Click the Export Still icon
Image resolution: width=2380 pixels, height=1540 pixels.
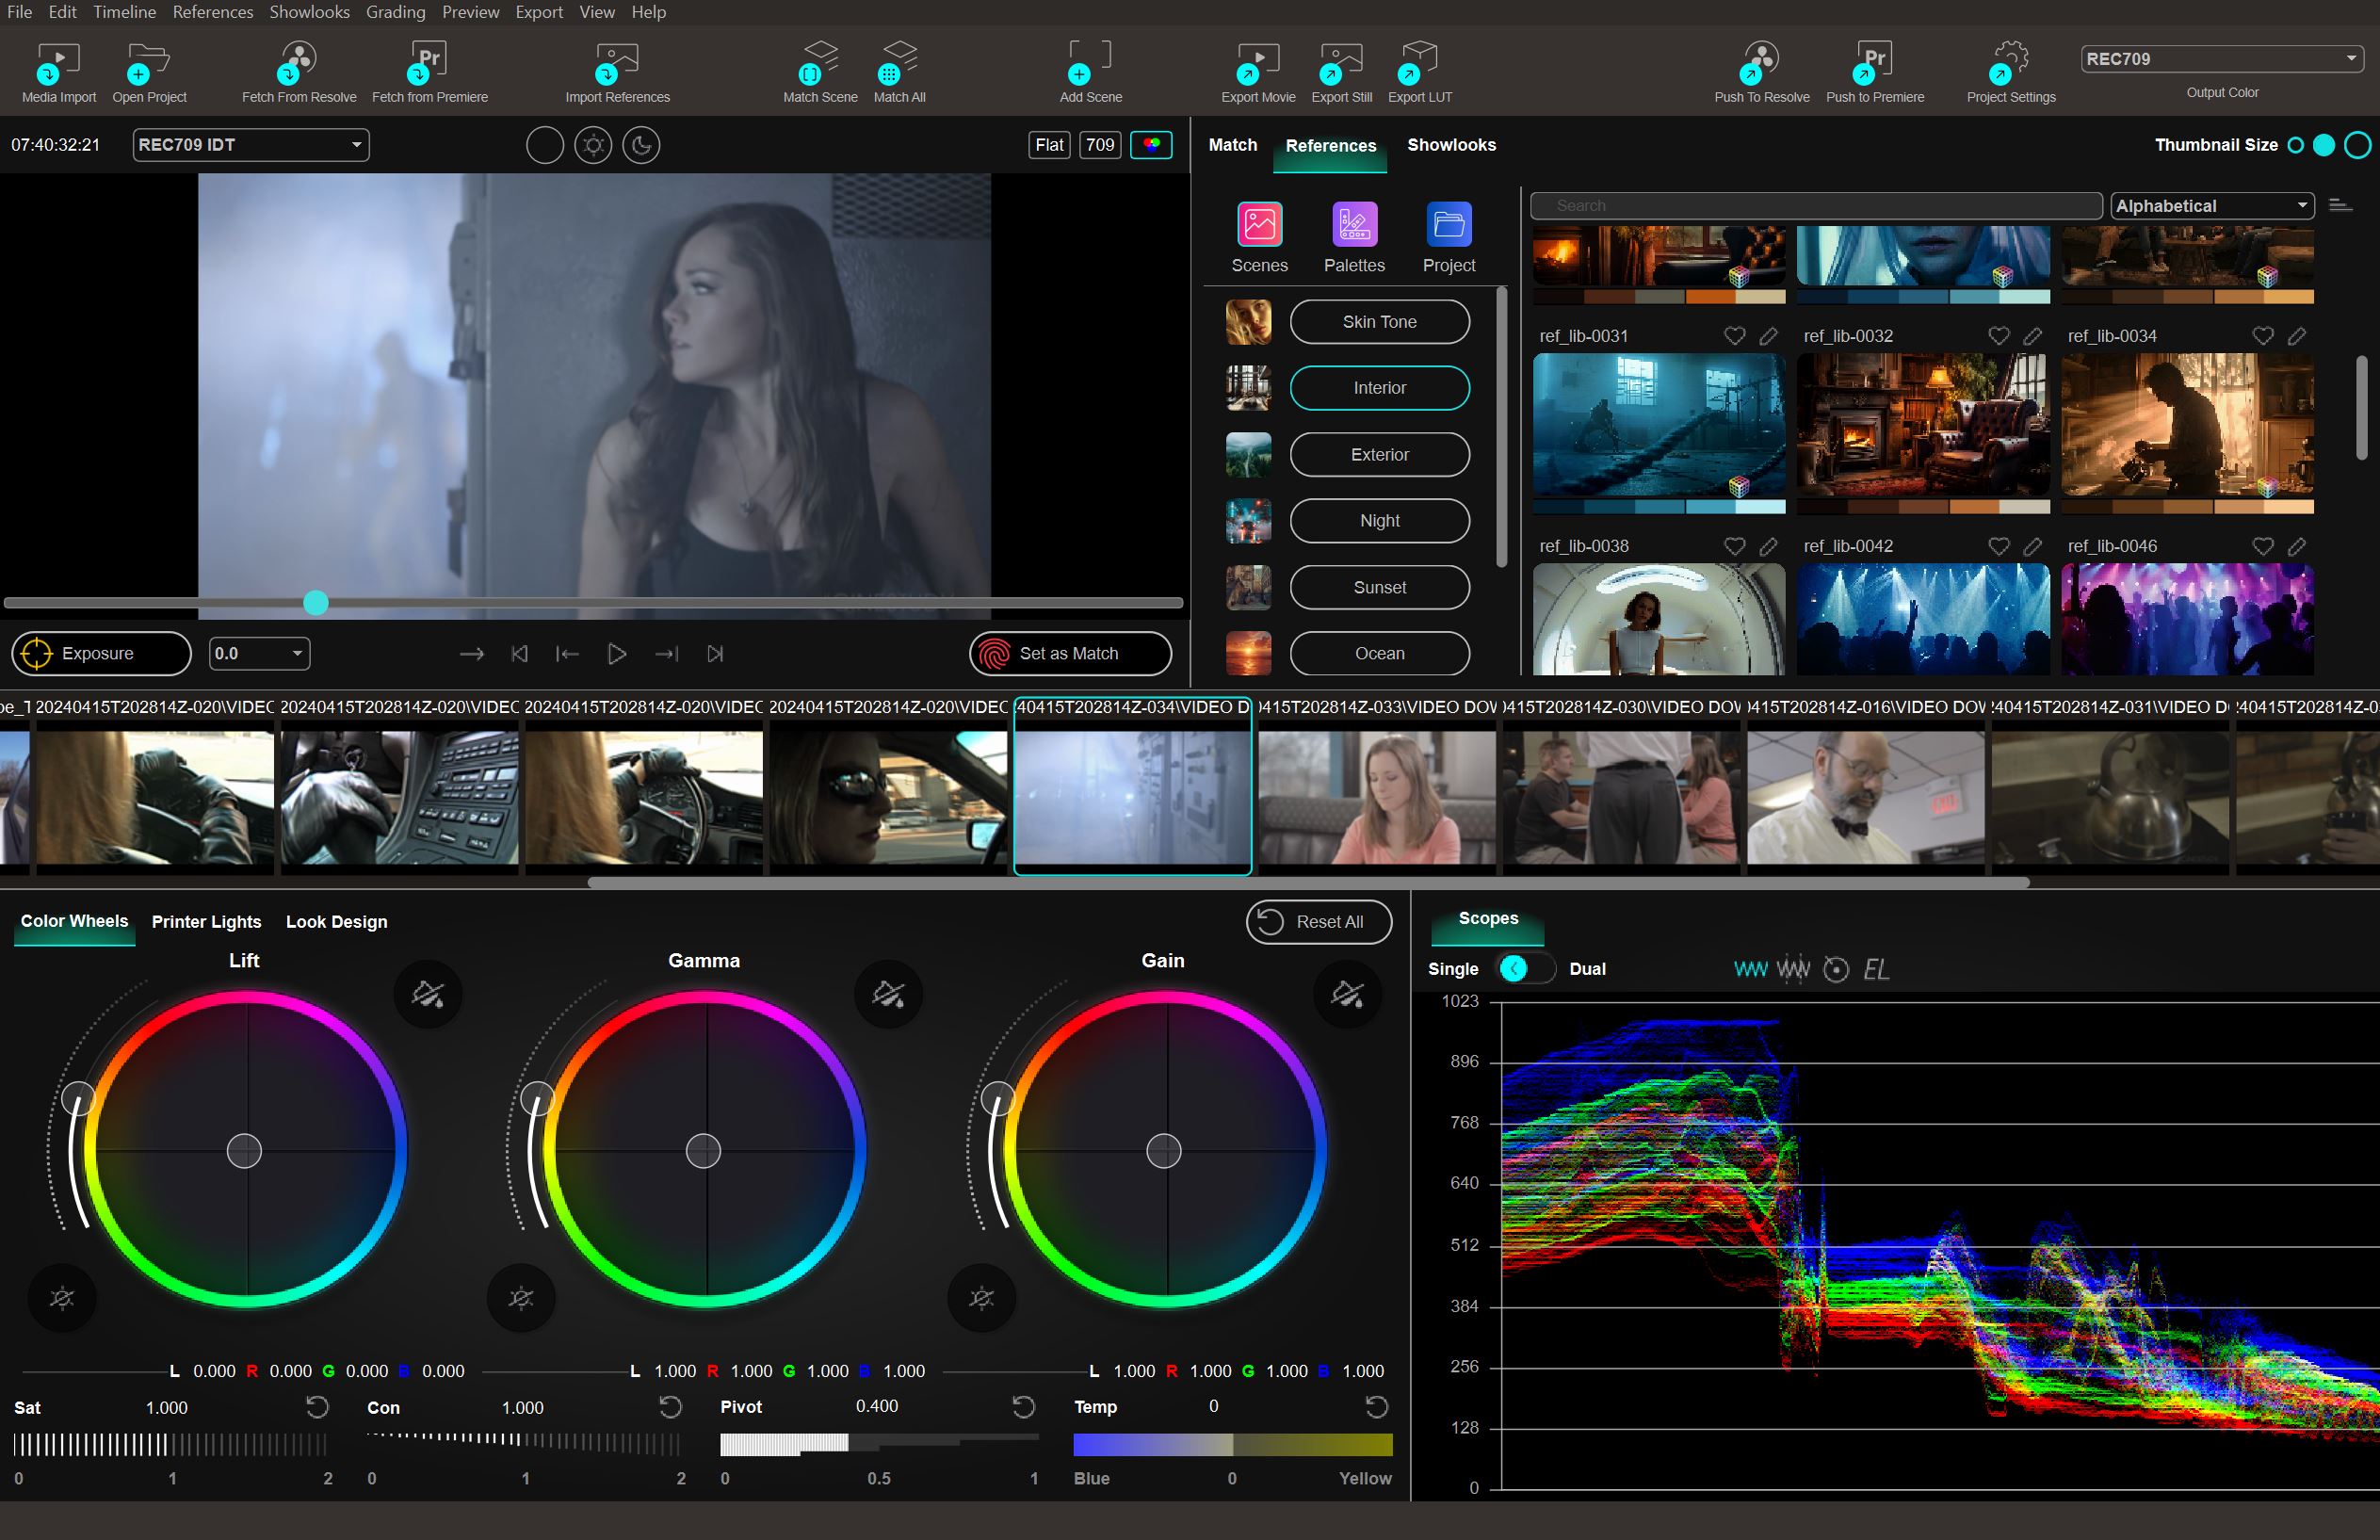[1340, 62]
